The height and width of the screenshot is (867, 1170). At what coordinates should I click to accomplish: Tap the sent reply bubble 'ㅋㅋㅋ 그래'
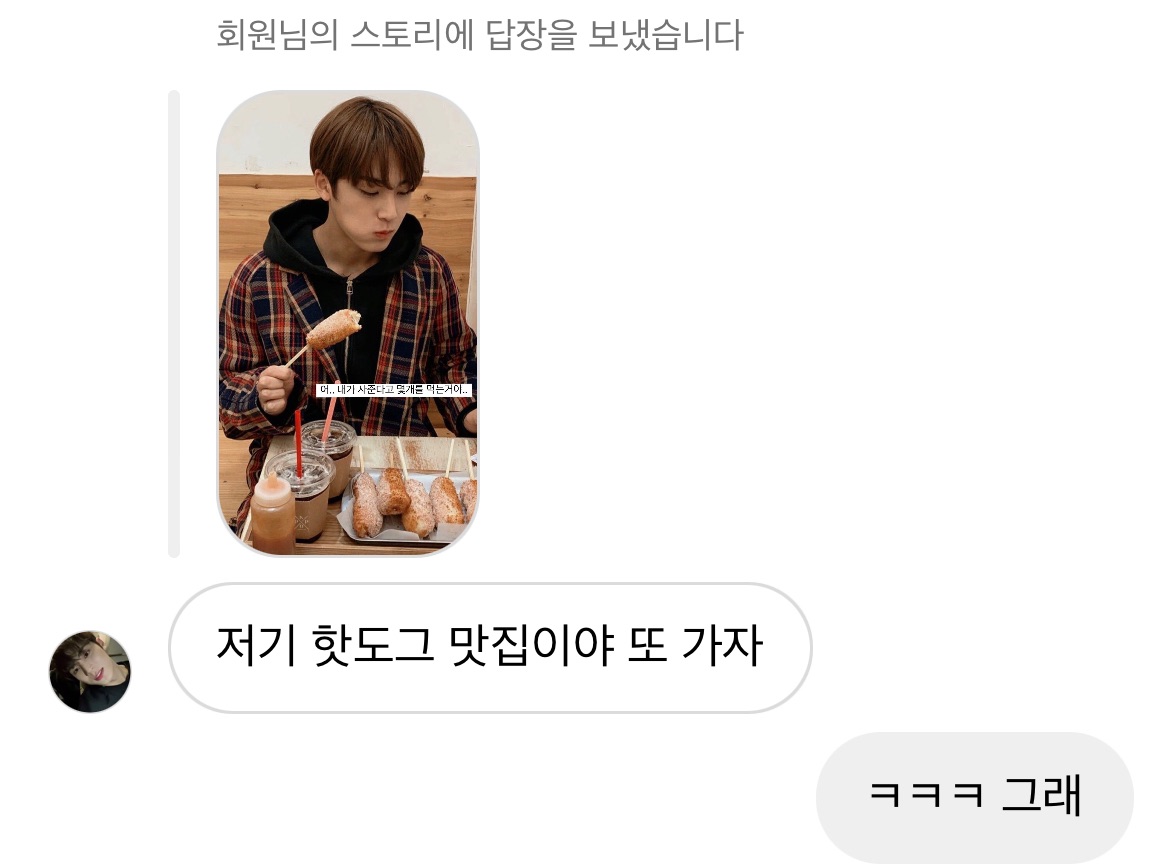point(975,797)
